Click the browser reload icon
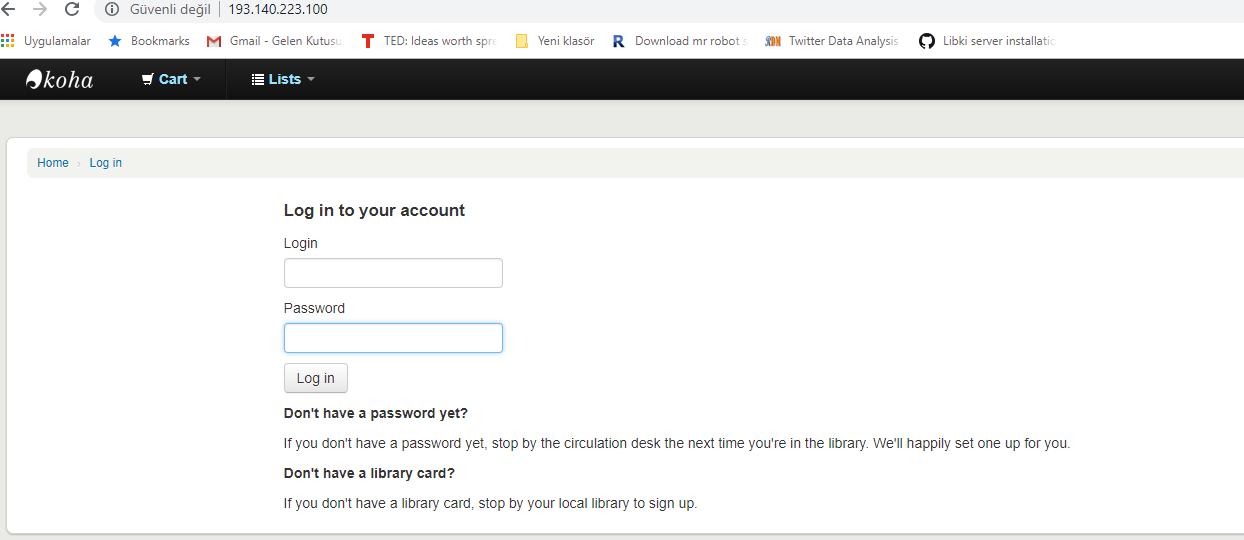The image size is (1244, 540). (72, 9)
